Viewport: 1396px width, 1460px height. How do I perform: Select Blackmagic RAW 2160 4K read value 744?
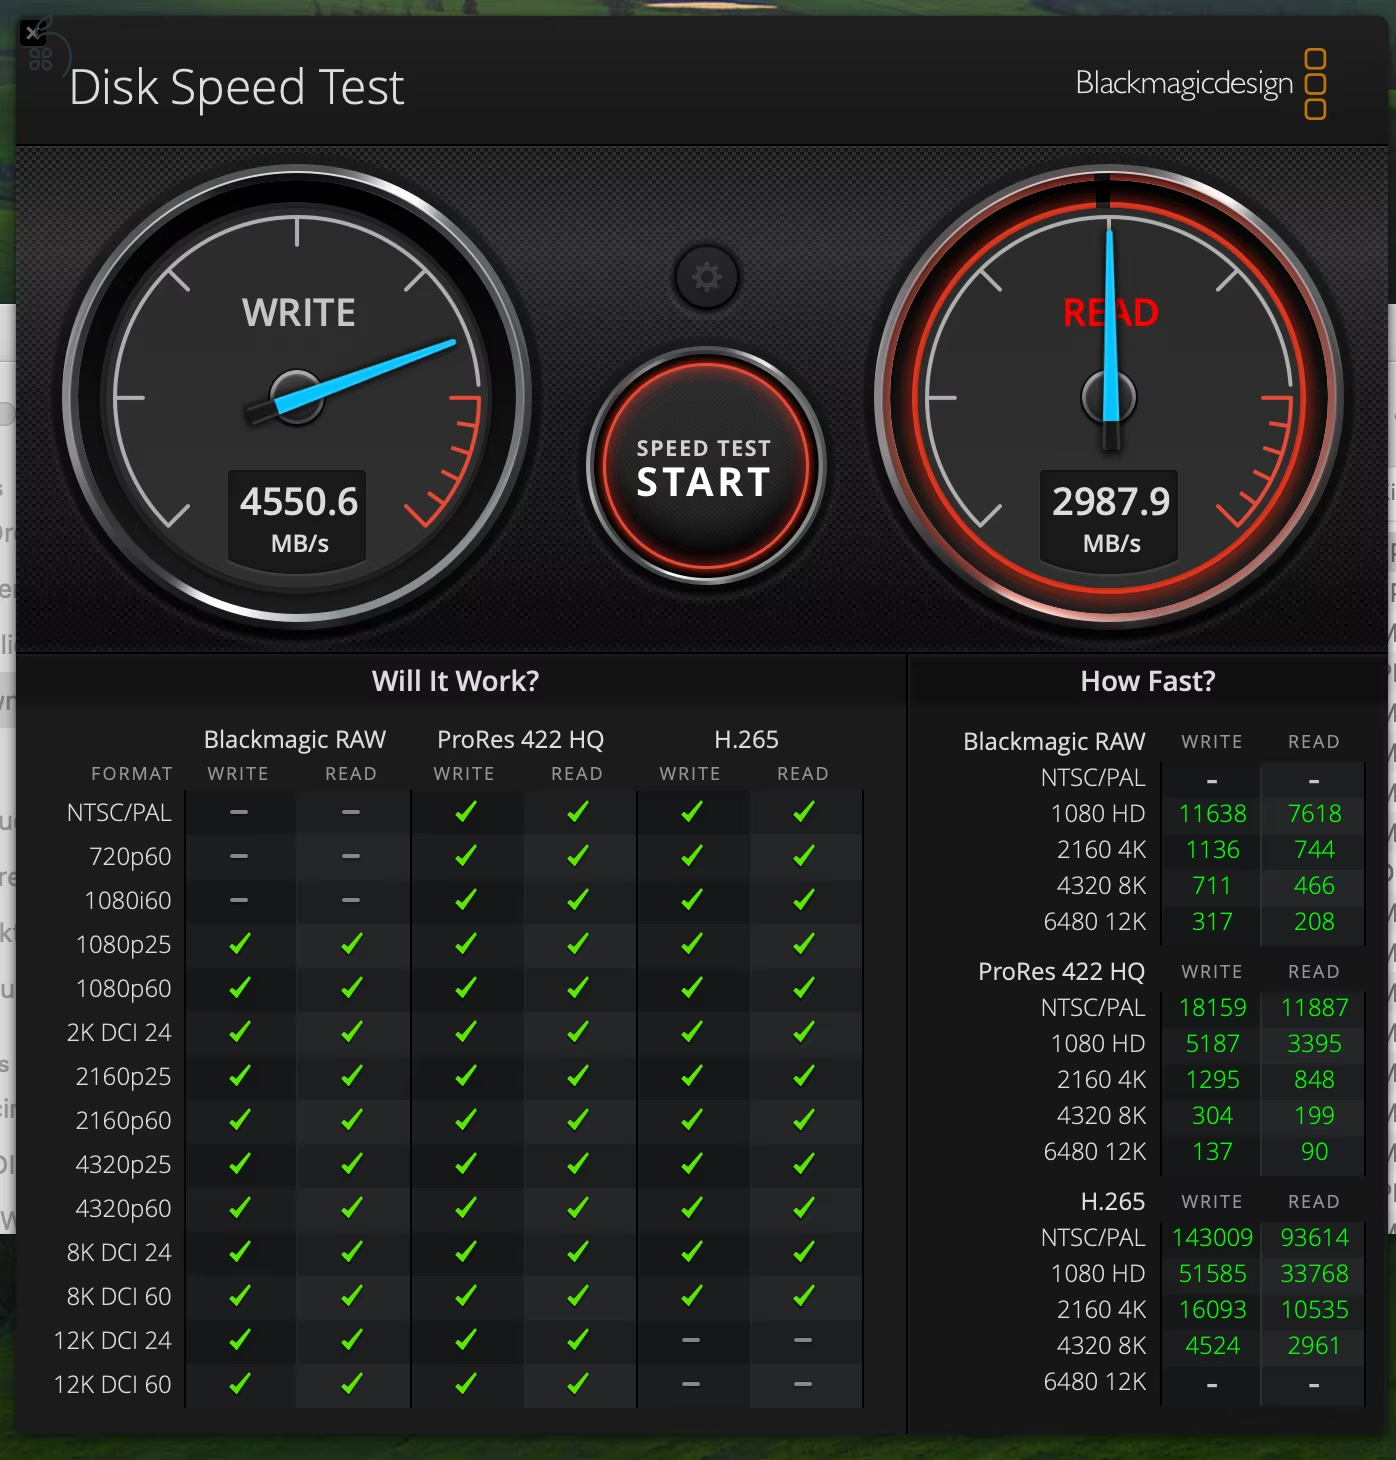coord(1314,850)
